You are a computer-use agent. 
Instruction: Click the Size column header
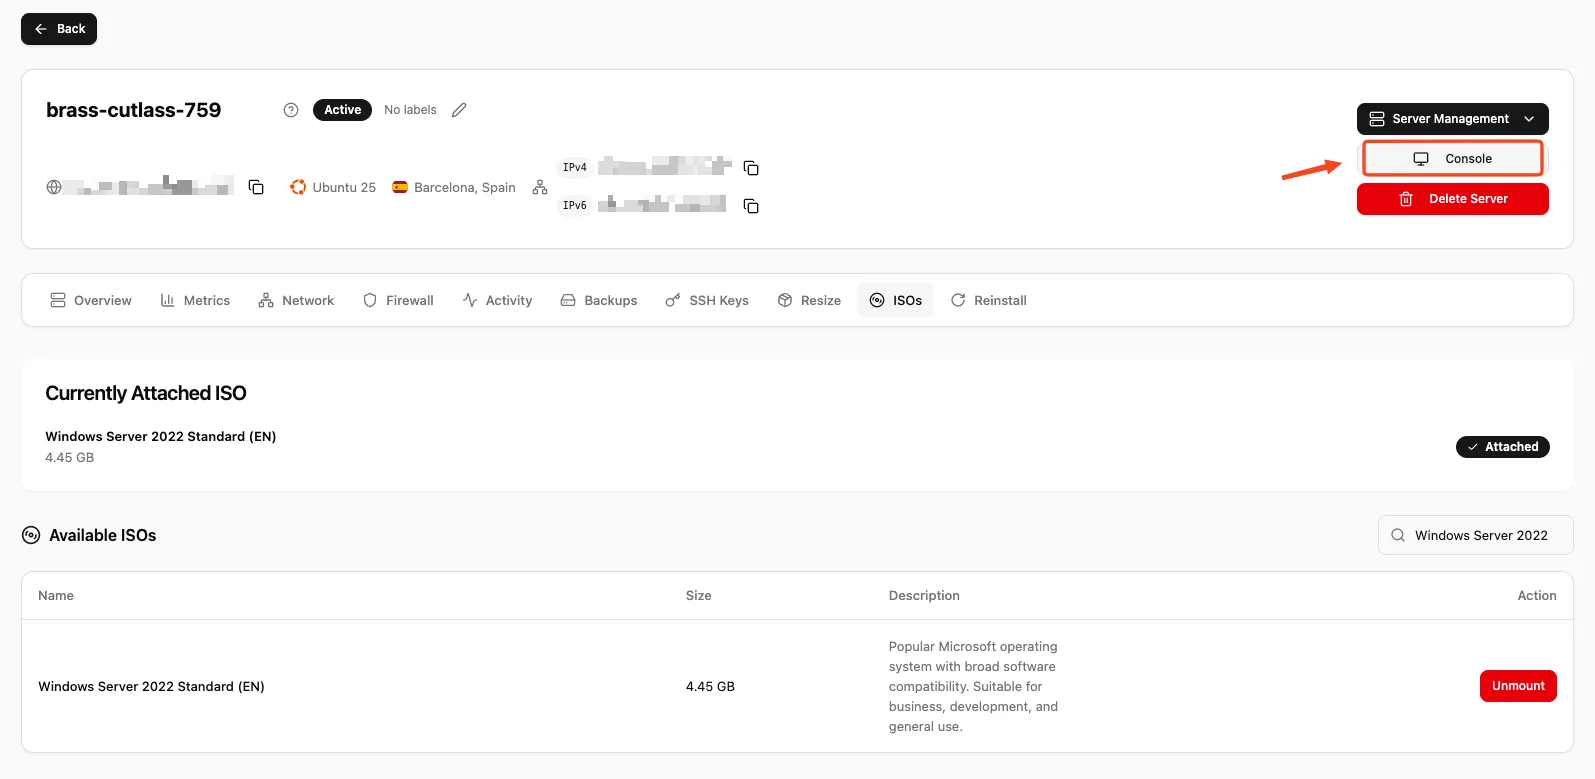(699, 595)
